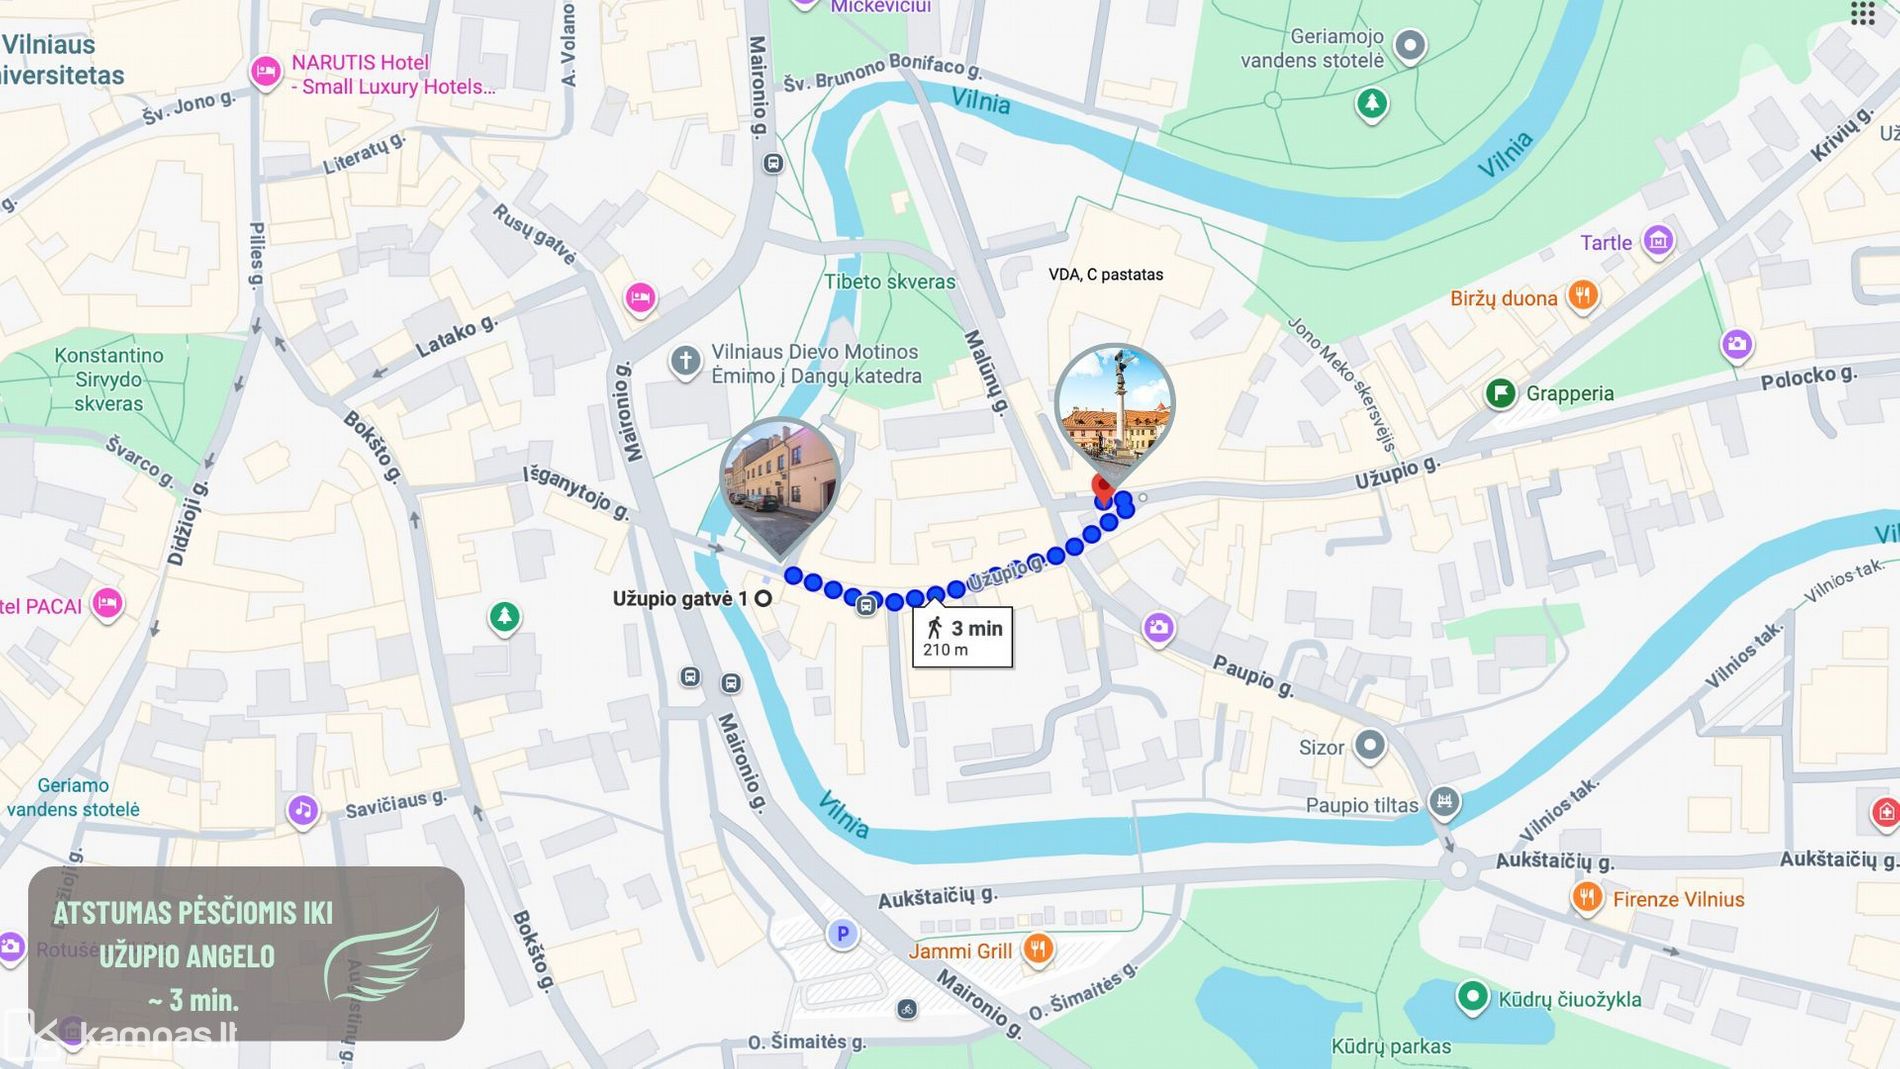
Task: Select the Grapperia flag marker
Action: 1500,393
